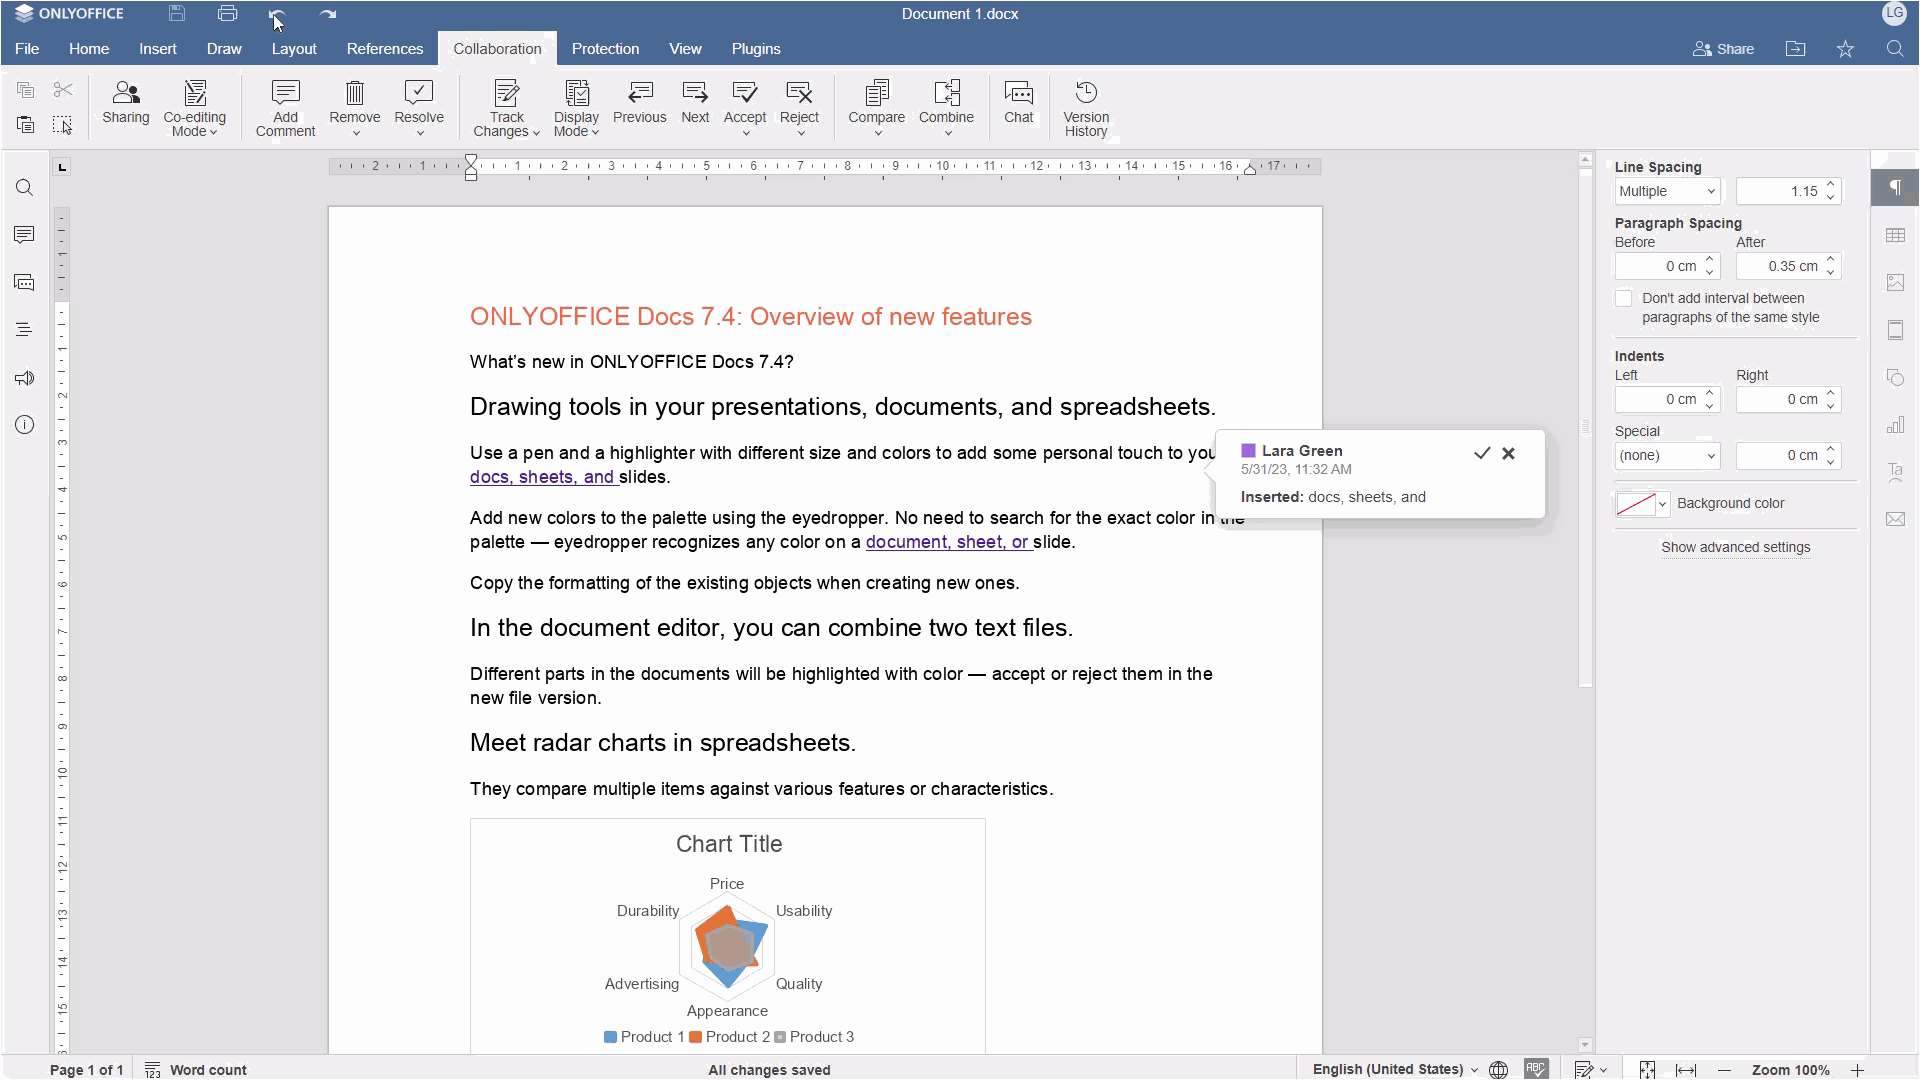Click inserted text 'document, sheet, or'

947,542
